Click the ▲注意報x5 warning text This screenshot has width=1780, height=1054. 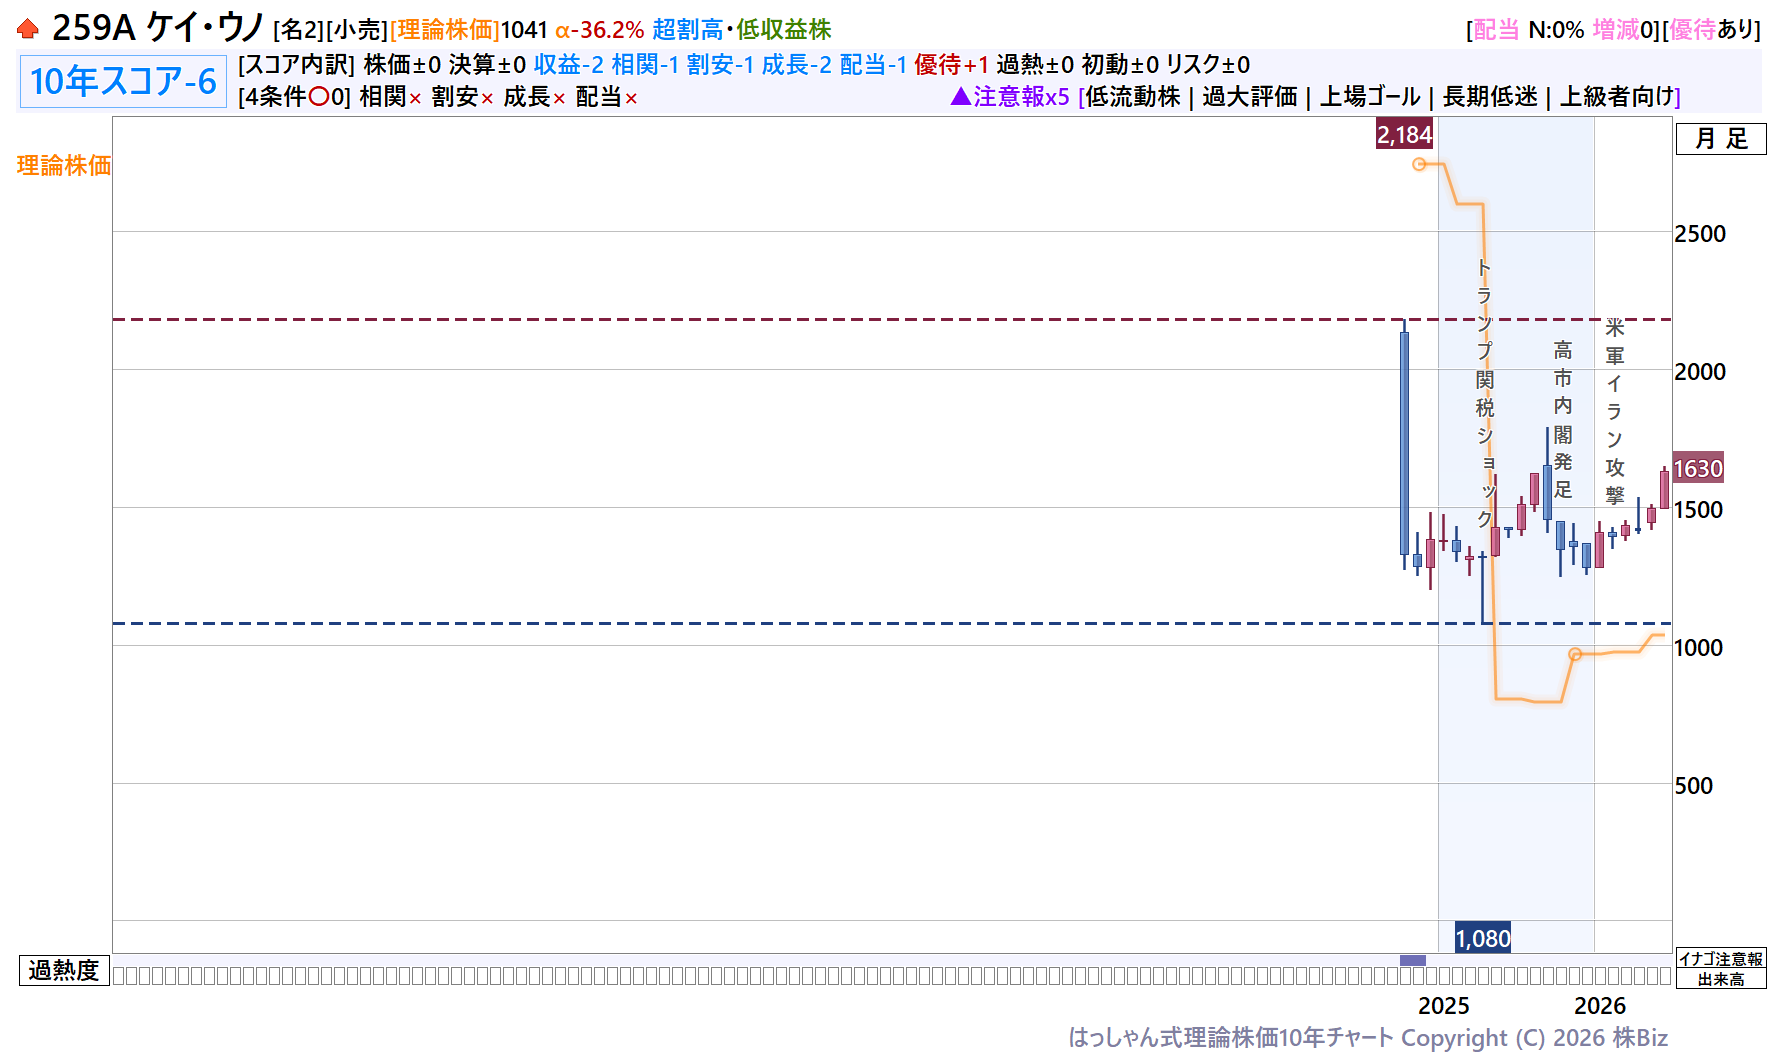[1009, 97]
